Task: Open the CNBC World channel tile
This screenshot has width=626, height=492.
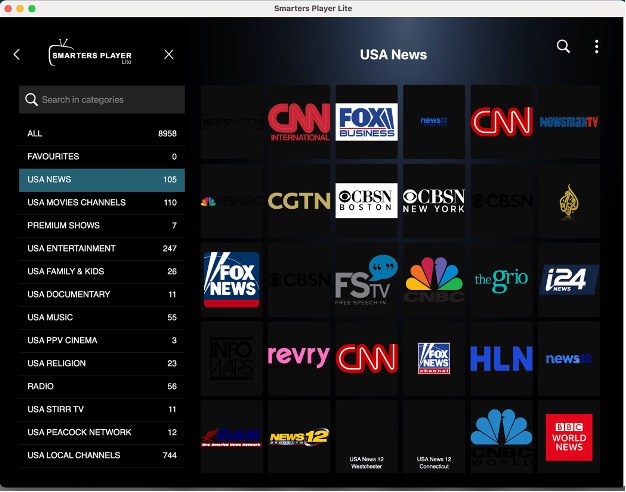Action: (501, 437)
